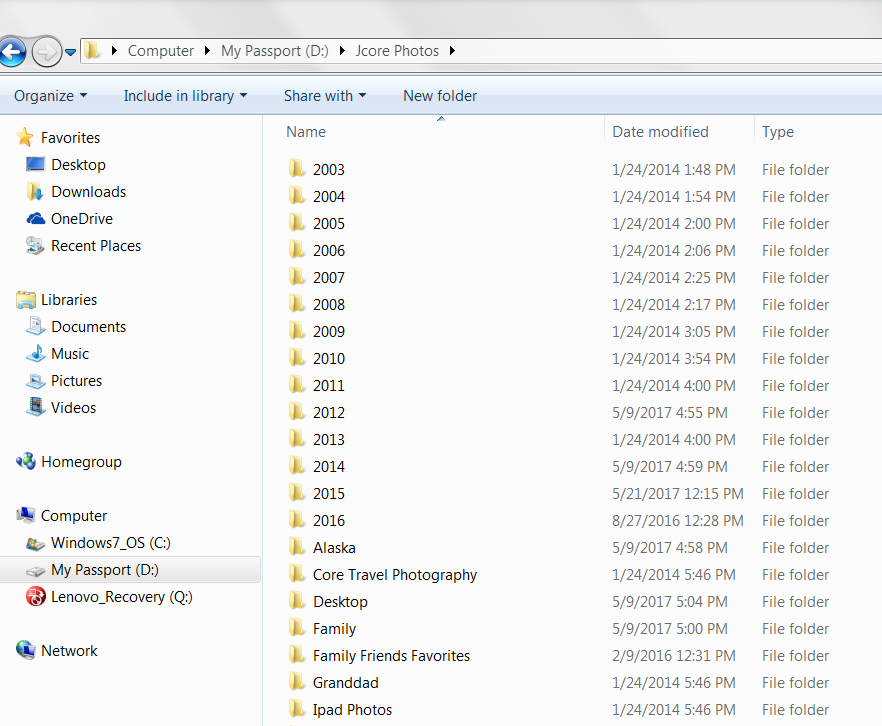Select the 2006 folder icon
This screenshot has width=882, height=726.
pyautogui.click(x=296, y=250)
